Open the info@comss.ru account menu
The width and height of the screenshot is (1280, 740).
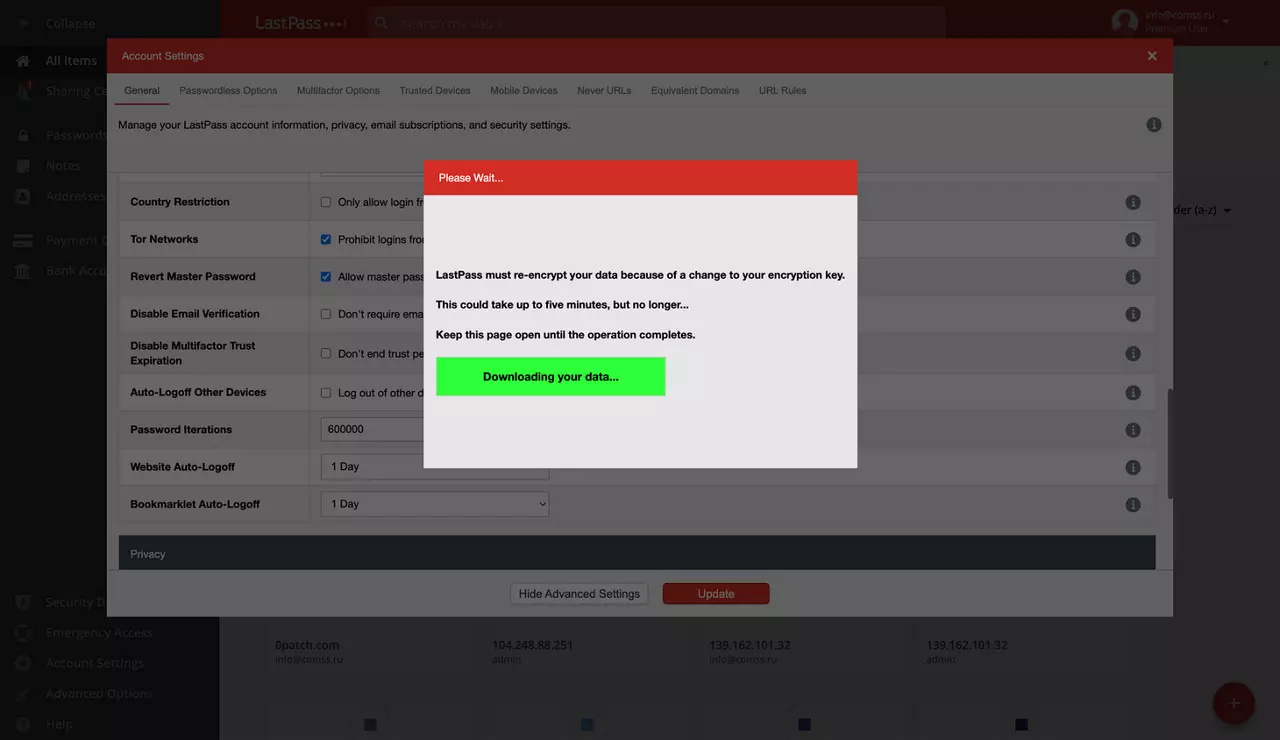1171,21
